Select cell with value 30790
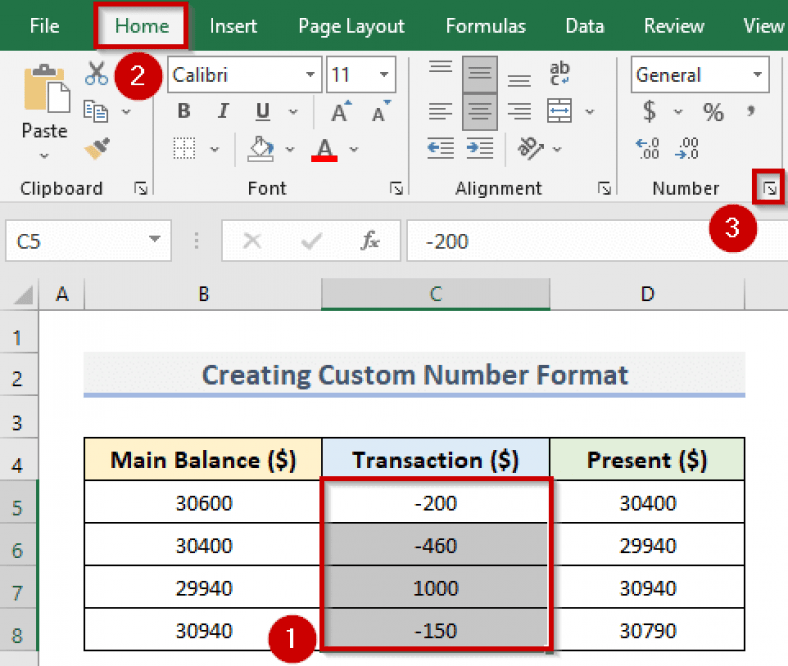 pos(647,630)
